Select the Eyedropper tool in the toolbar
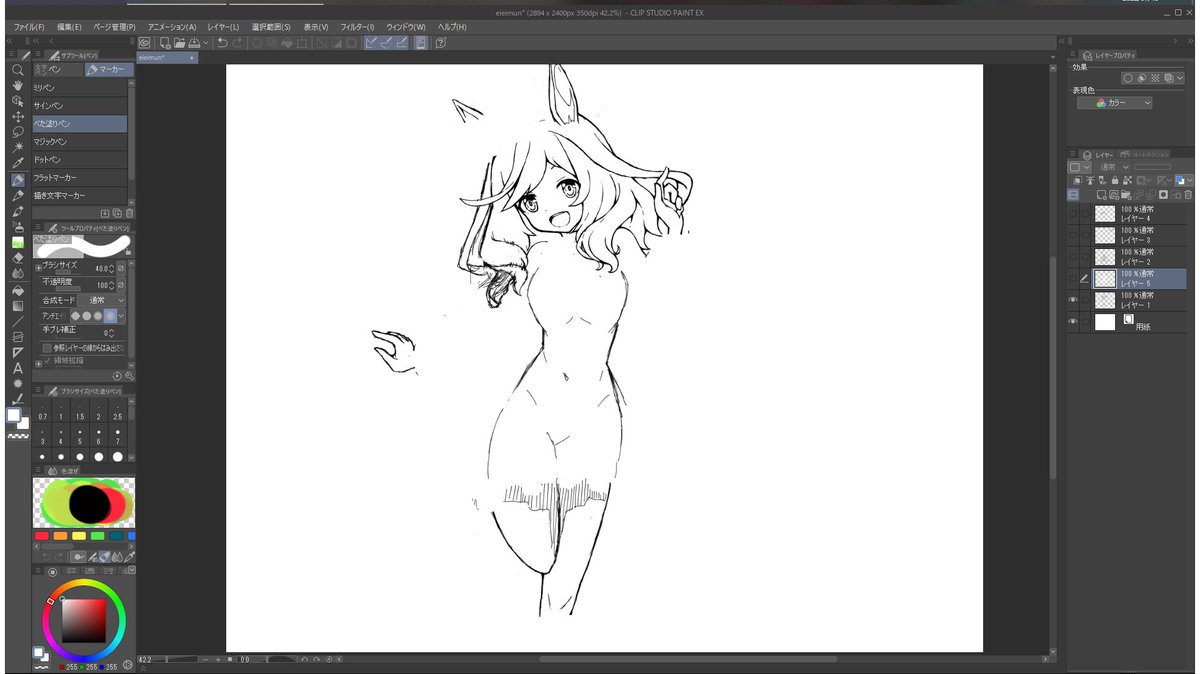Viewport: 1200px width, 674px height. 18,162
